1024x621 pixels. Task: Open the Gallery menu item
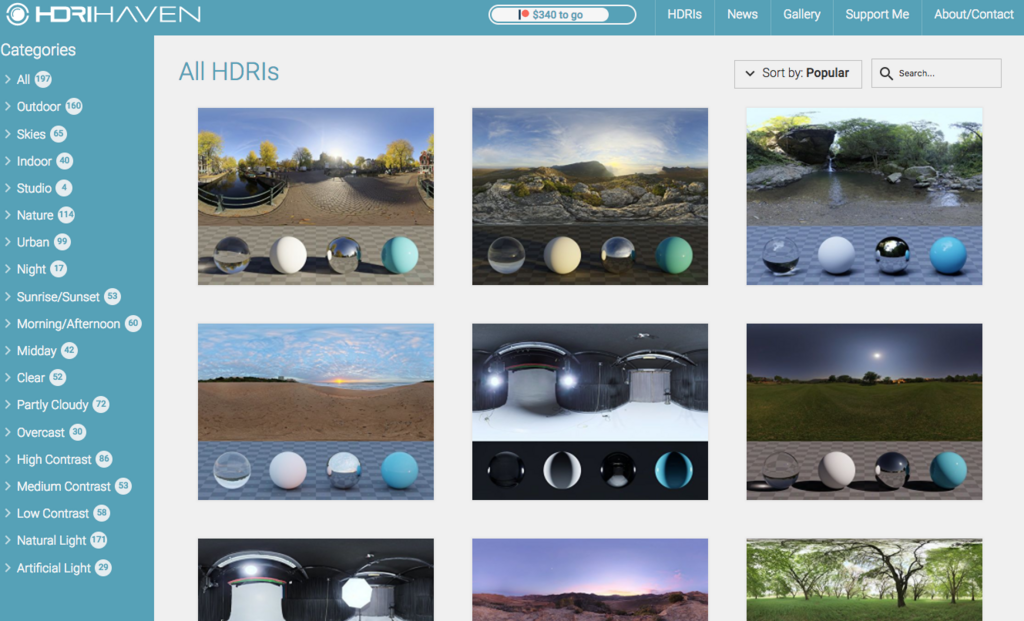point(802,14)
